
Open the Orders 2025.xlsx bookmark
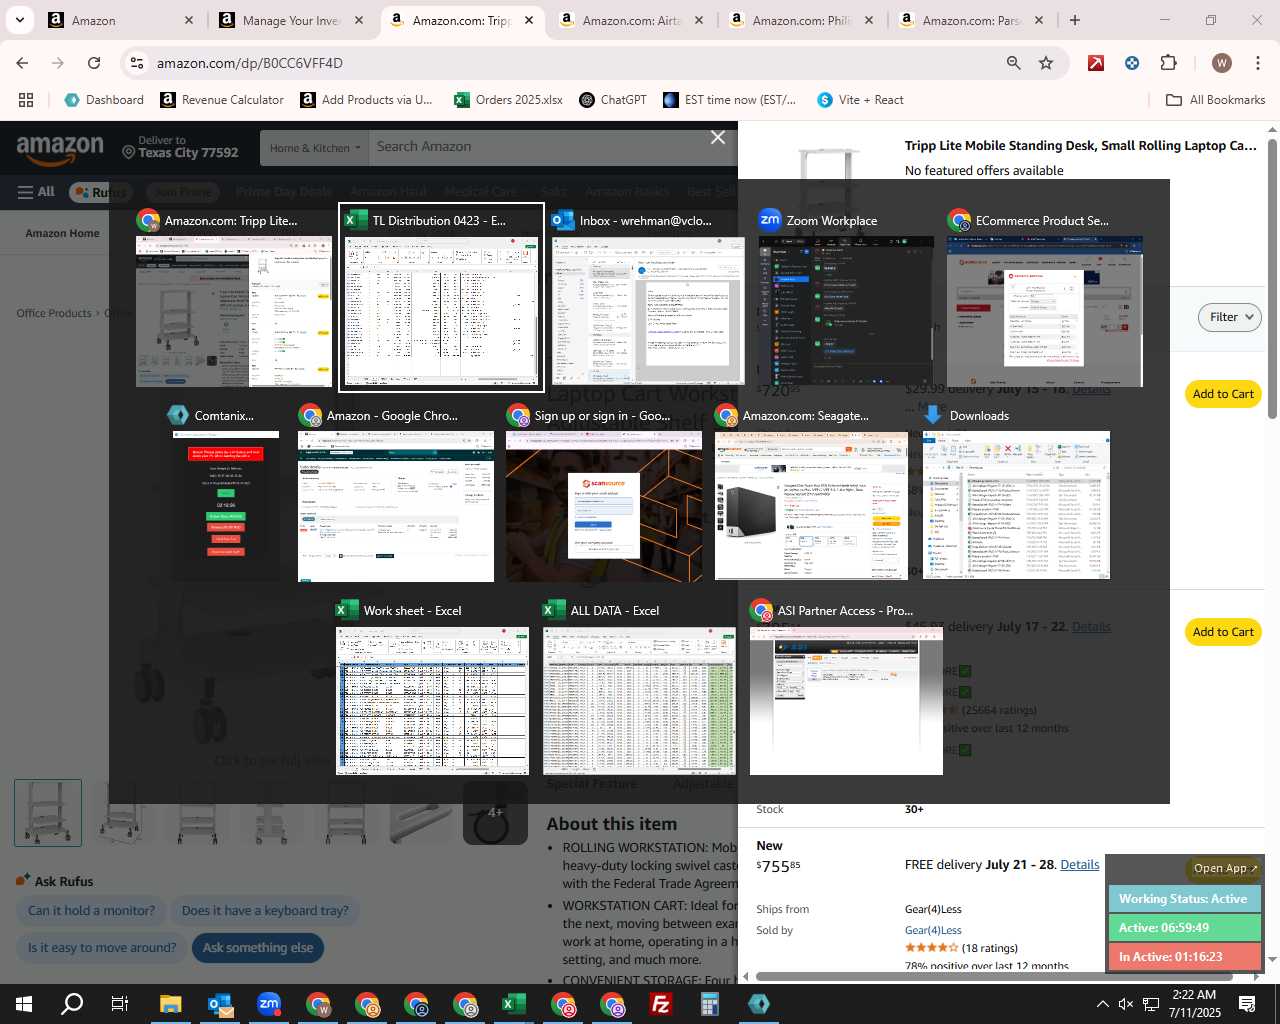(x=508, y=100)
